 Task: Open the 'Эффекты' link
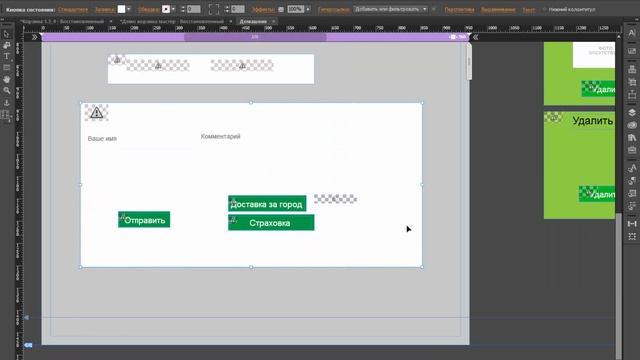[263, 9]
